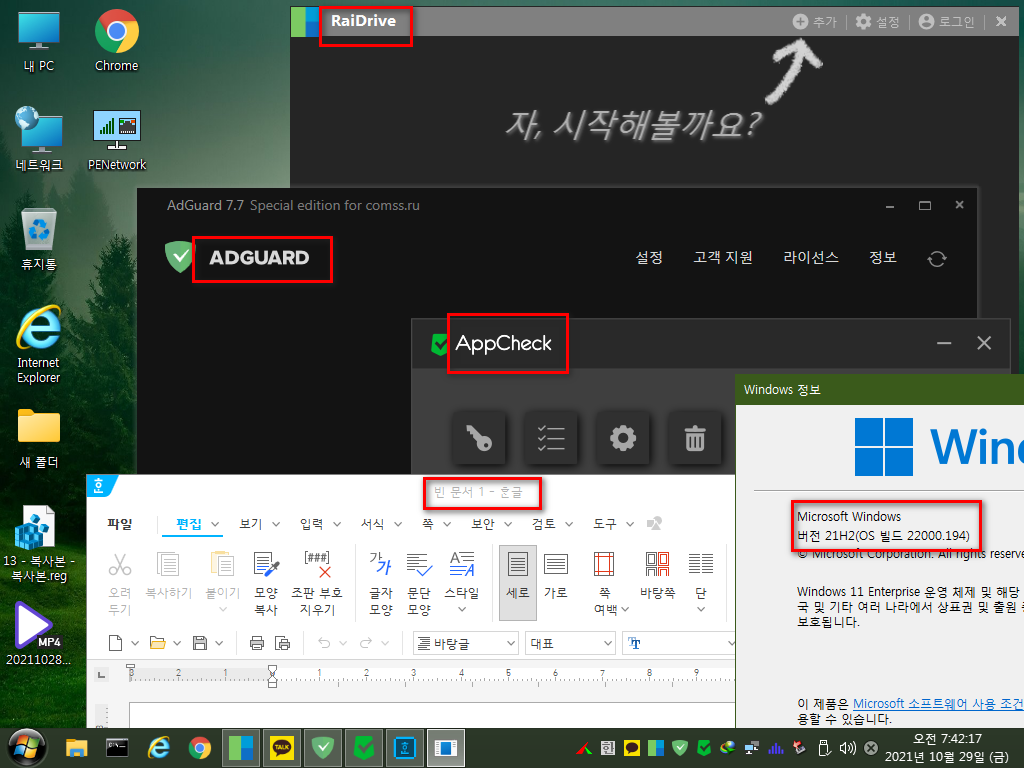Viewport: 1024px width, 768px height.
Task: Expand the 단 columns dropdown
Action: [701, 609]
